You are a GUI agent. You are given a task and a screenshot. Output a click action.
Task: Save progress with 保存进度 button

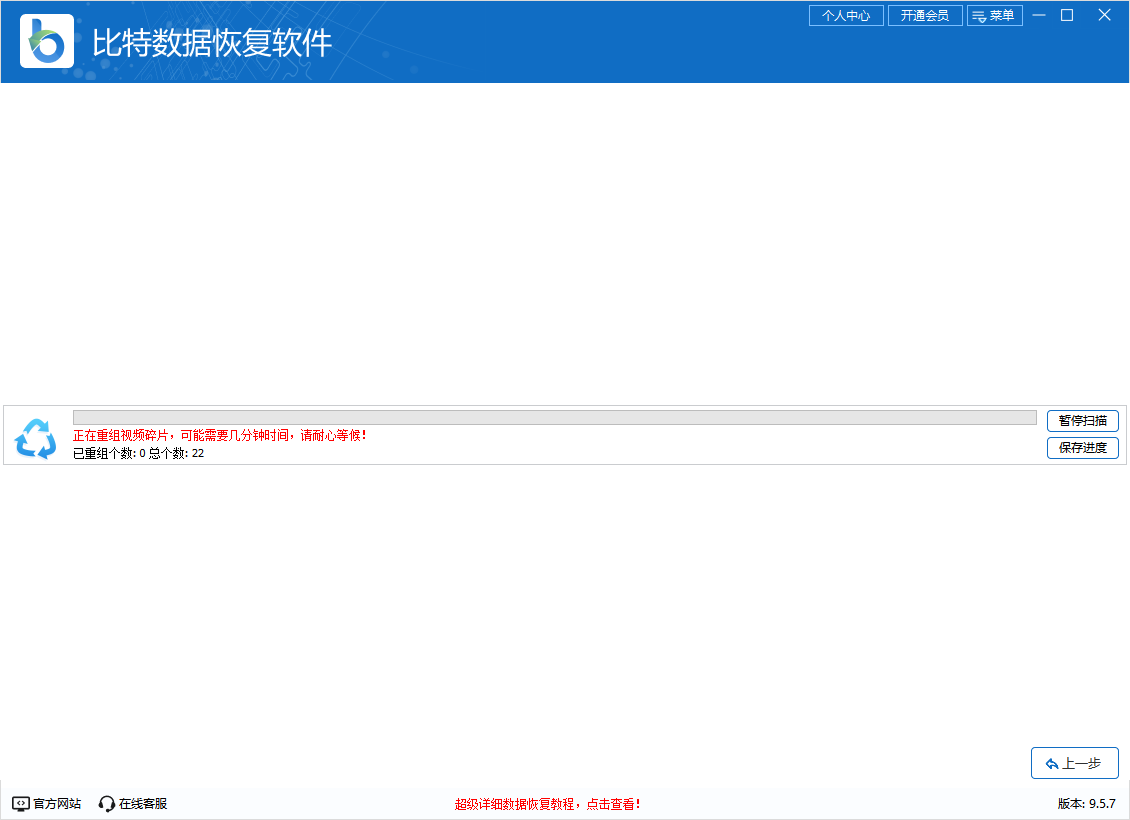point(1082,447)
